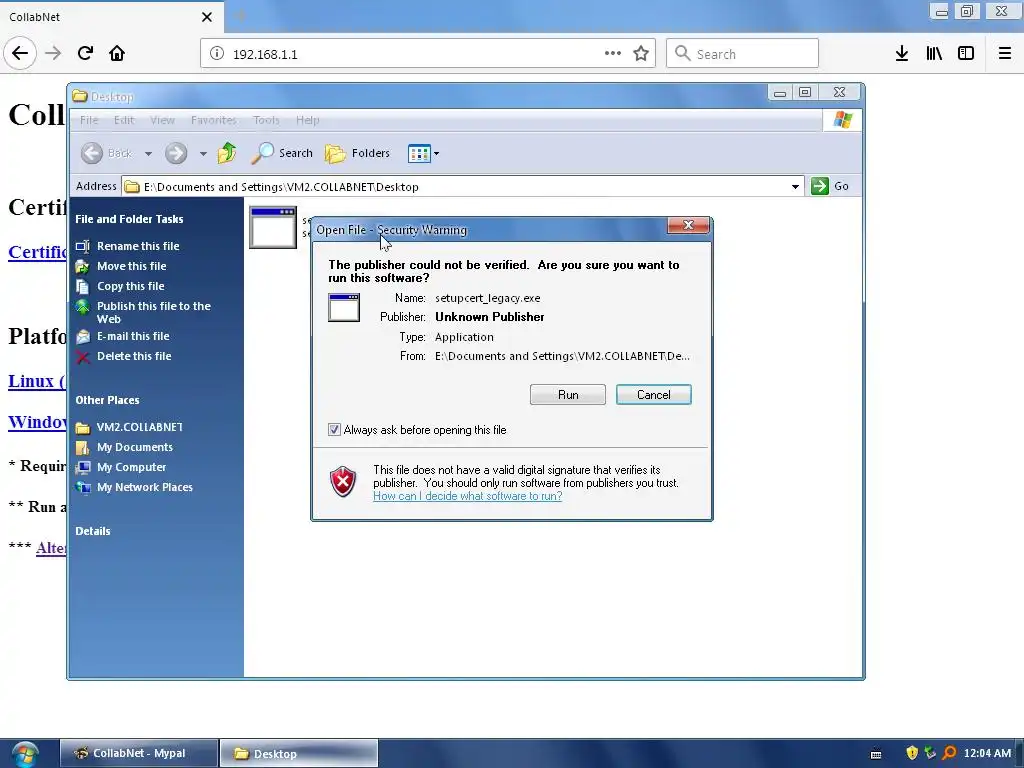The width and height of the screenshot is (1024, 768).
Task: Uncheck Always ask before opening this file
Action: tap(334, 430)
